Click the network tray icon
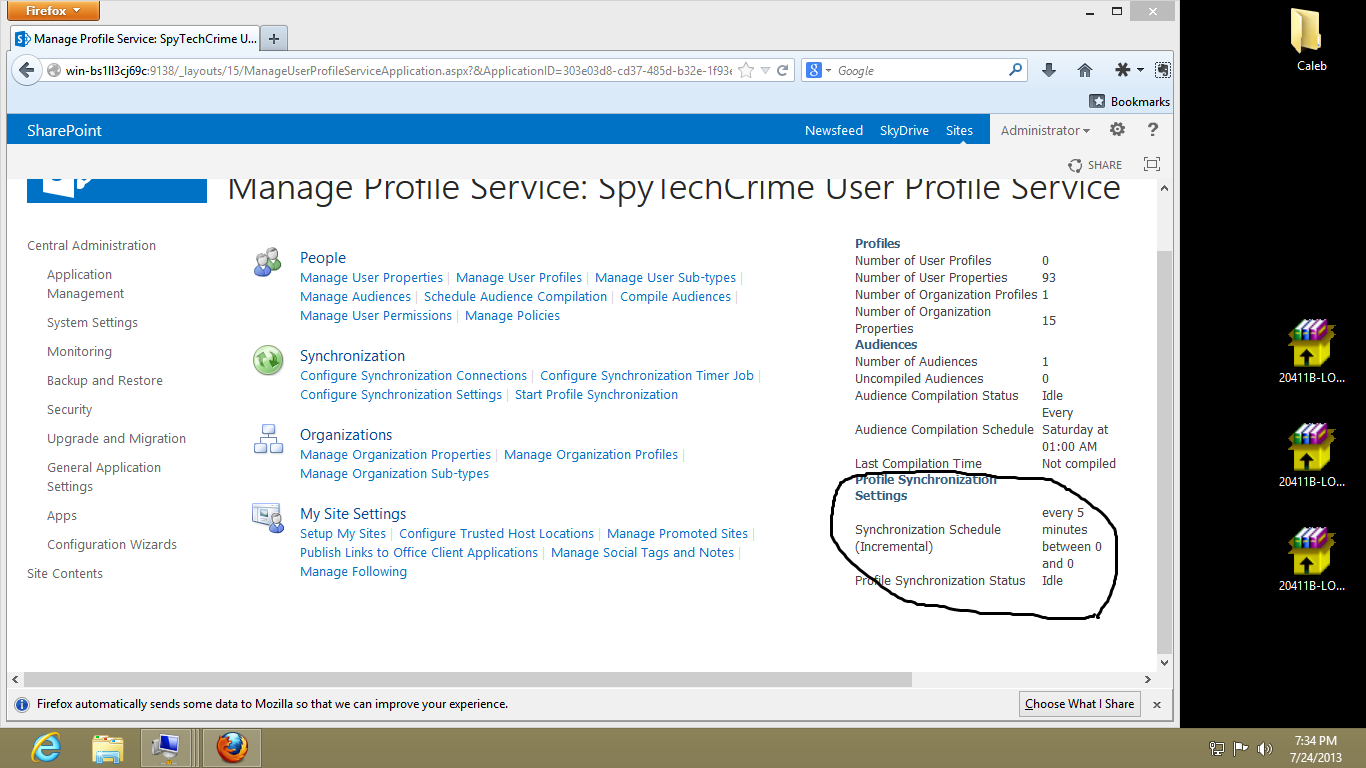Image resolution: width=1366 pixels, height=768 pixels. tap(1217, 748)
